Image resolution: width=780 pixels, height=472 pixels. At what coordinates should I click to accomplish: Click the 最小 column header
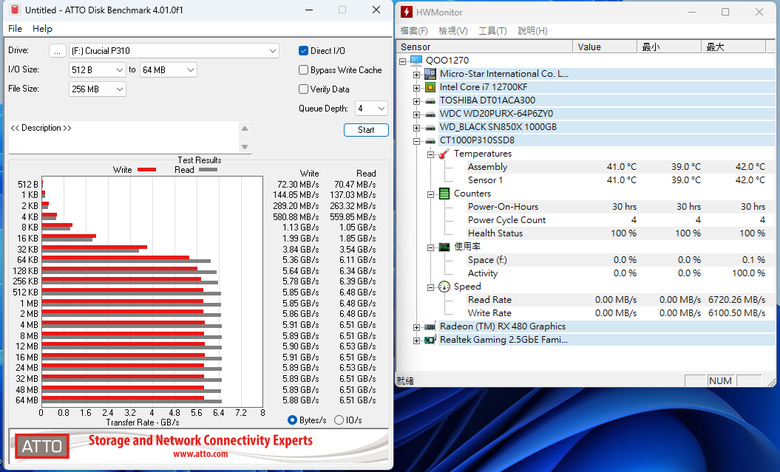[669, 47]
